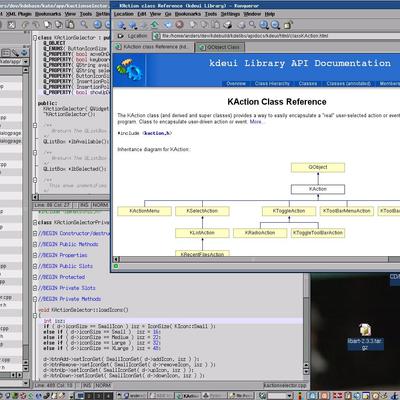This screenshot has width=400, height=400.
Task: Click the Redo icon in Kate toolbar
Action: click(36, 25)
